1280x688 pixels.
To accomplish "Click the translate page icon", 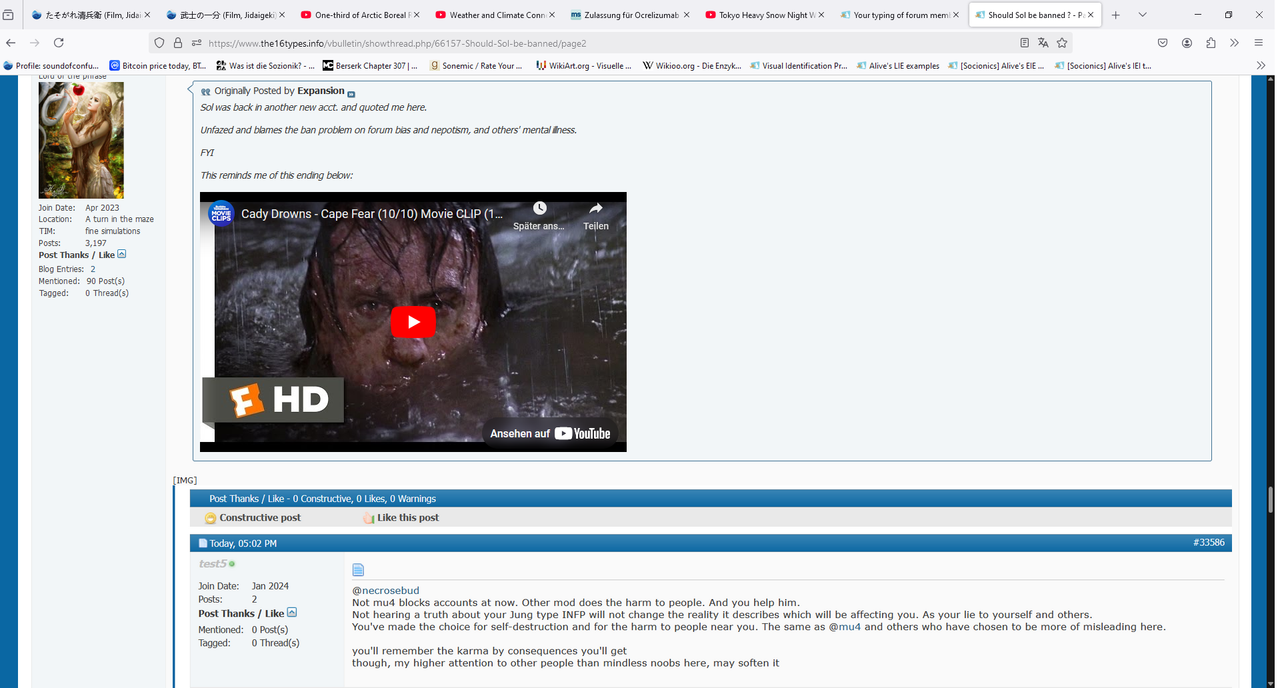I will (1043, 43).
